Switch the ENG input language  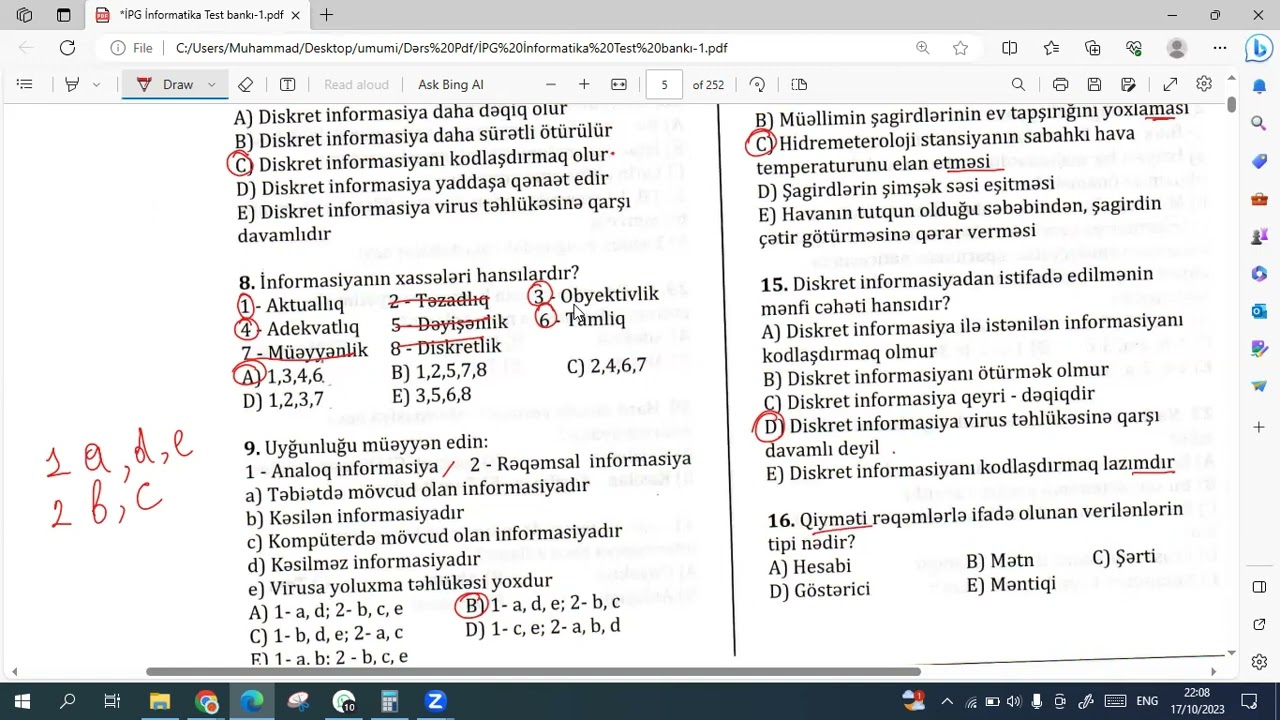coord(1148,701)
